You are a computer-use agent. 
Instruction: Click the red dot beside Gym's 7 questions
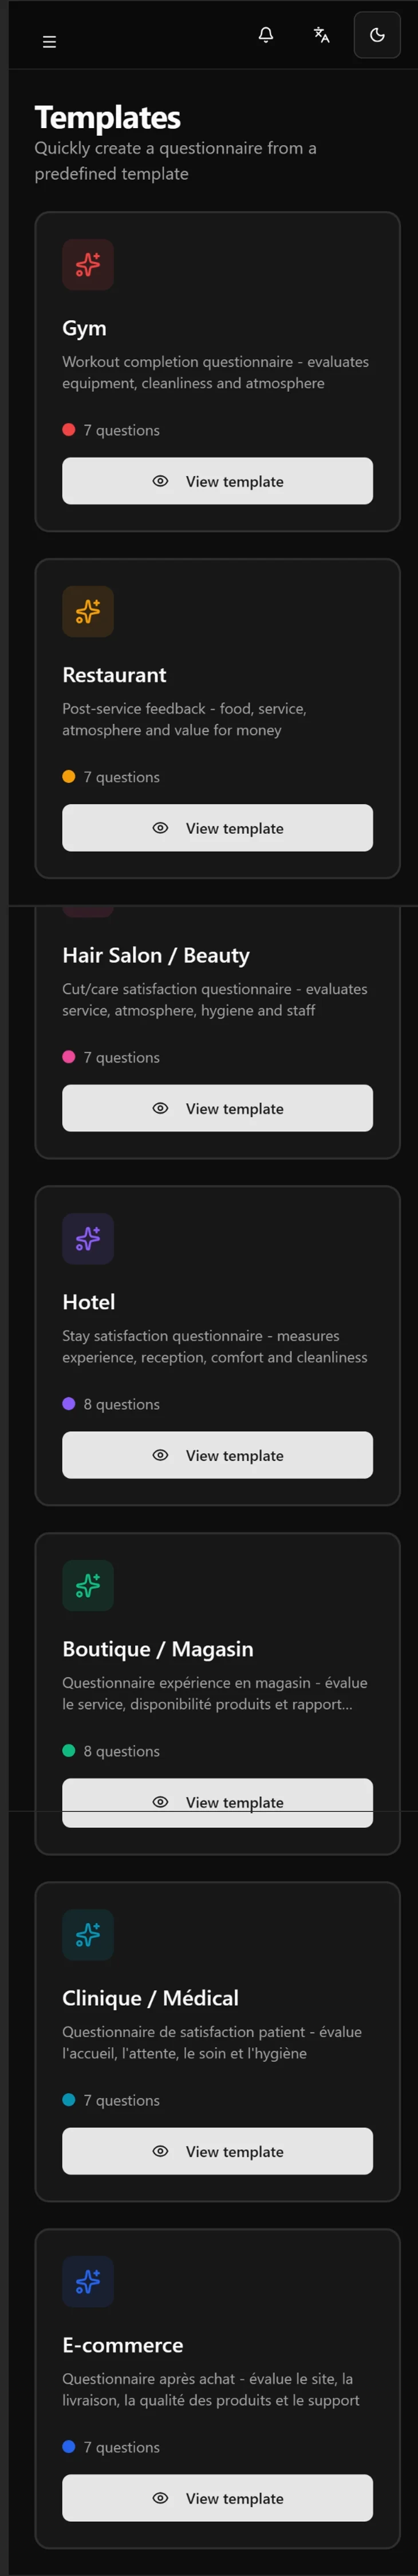(68, 430)
